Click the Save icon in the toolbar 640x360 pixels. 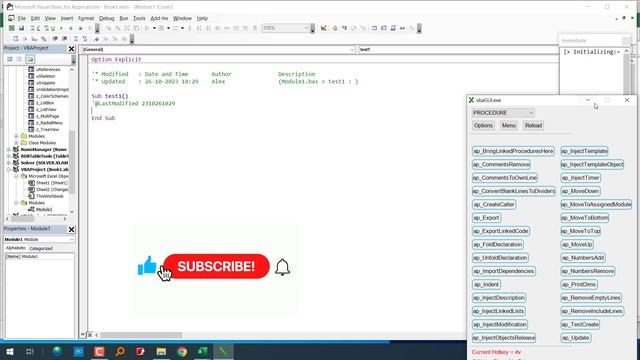21,28
